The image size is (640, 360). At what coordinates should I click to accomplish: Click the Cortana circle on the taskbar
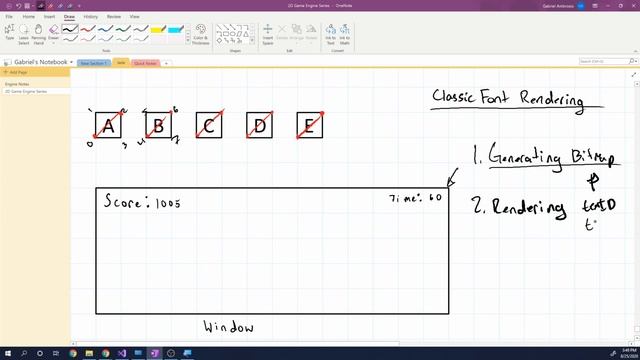tap(40, 353)
